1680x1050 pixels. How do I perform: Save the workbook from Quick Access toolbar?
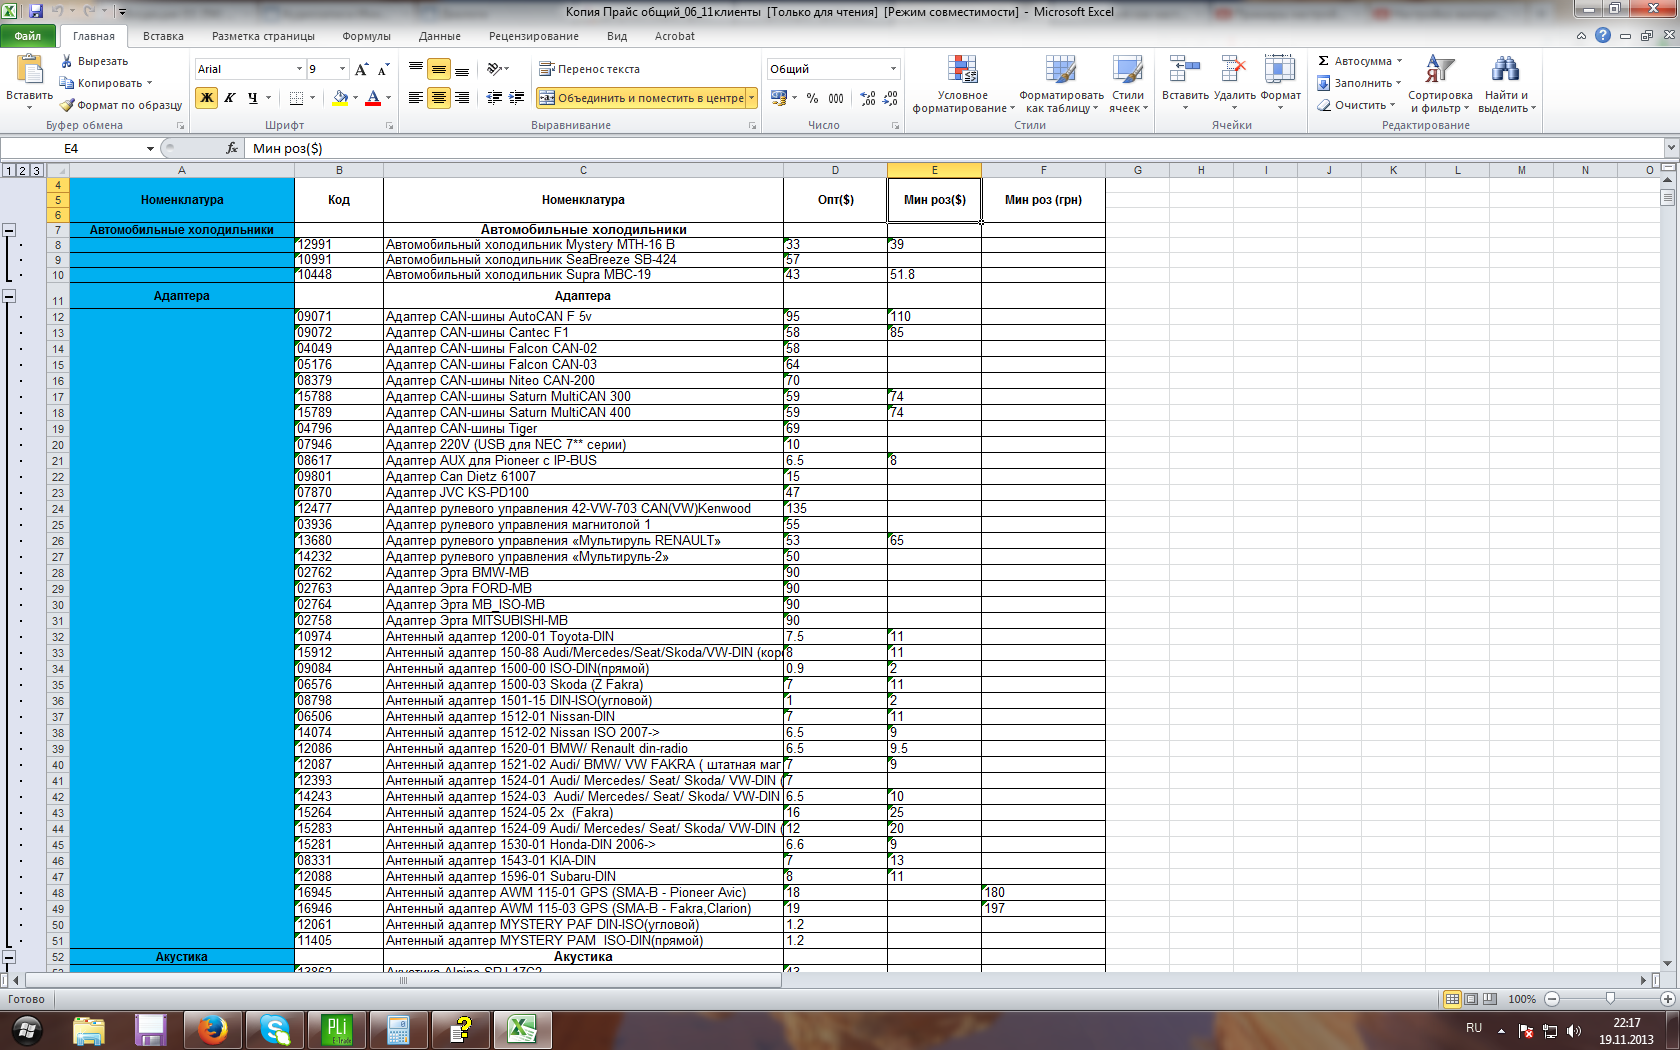(x=36, y=11)
